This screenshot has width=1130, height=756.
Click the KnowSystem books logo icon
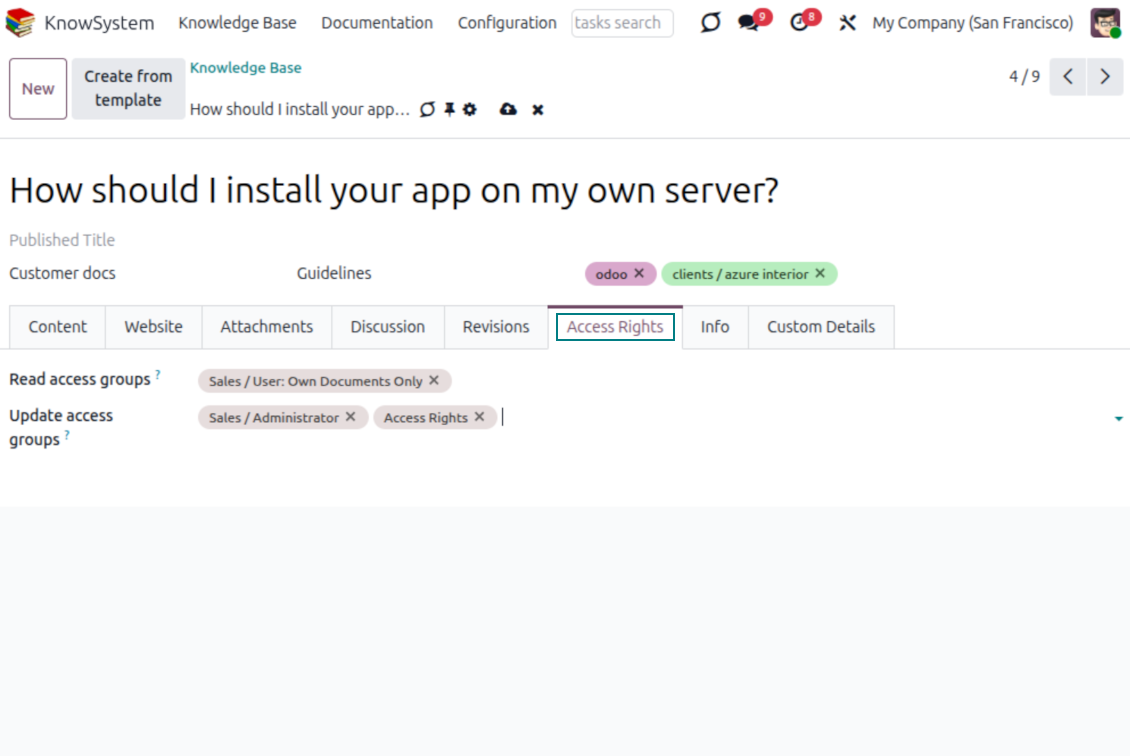[x=20, y=23]
